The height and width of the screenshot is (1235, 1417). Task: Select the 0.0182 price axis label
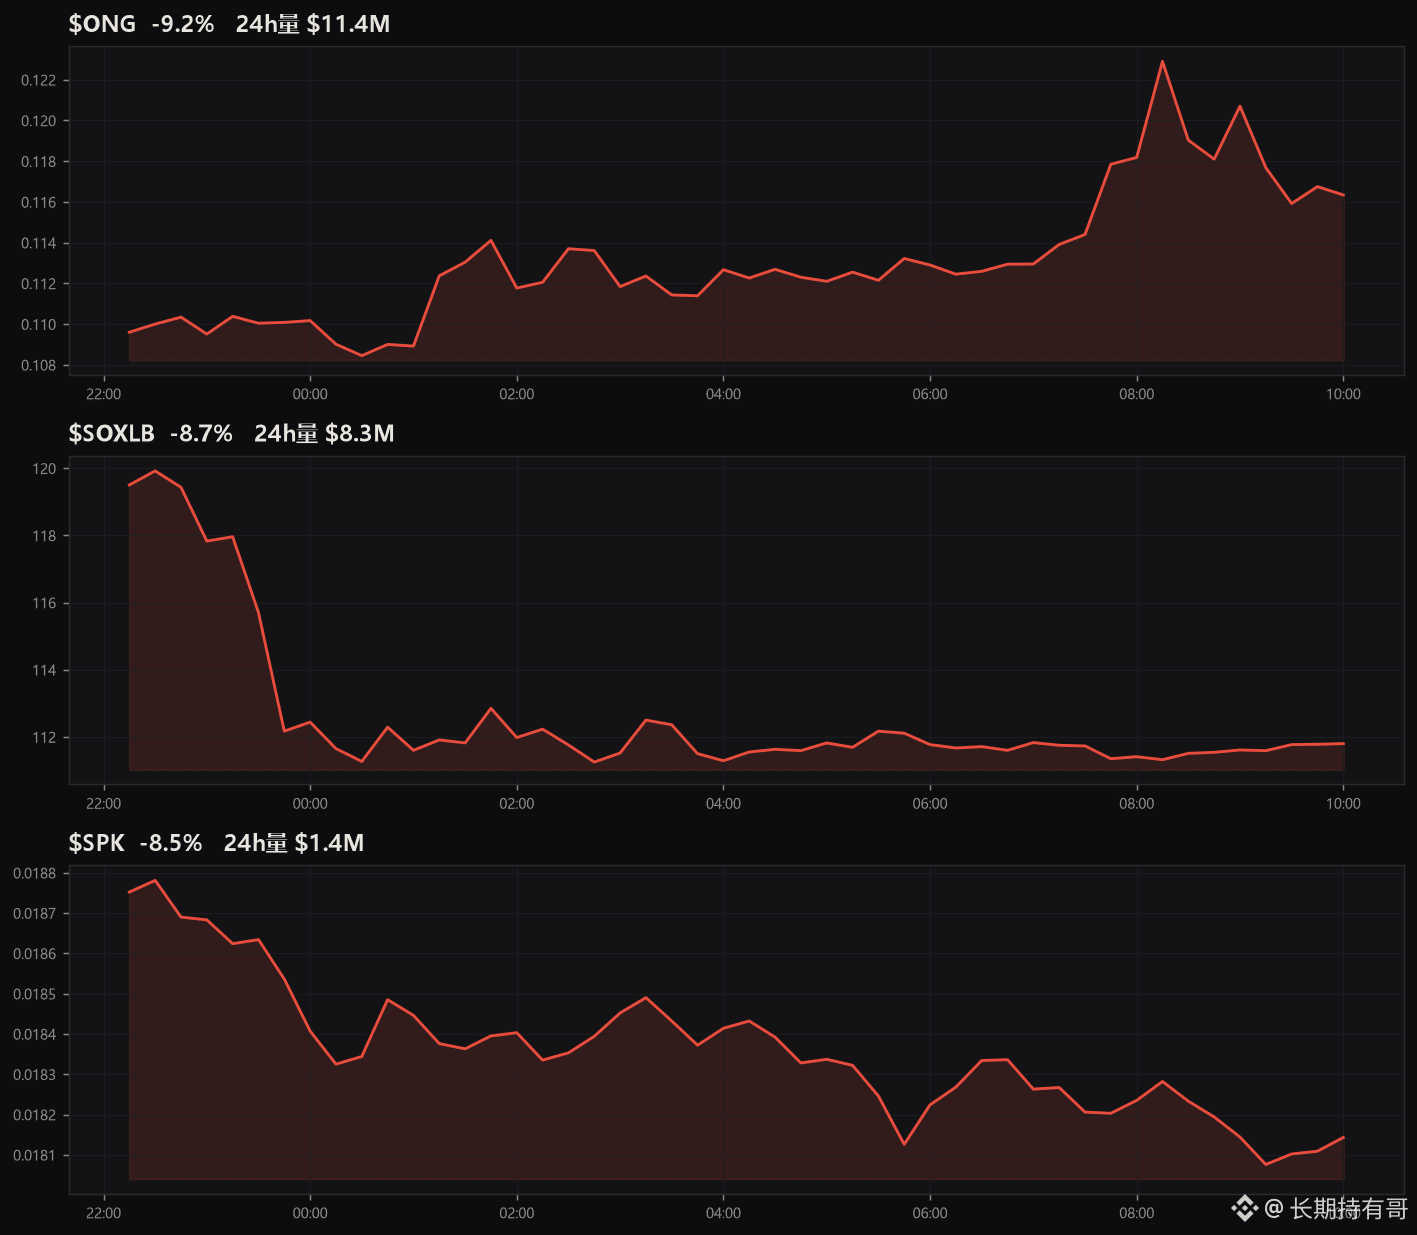(x=35, y=1116)
